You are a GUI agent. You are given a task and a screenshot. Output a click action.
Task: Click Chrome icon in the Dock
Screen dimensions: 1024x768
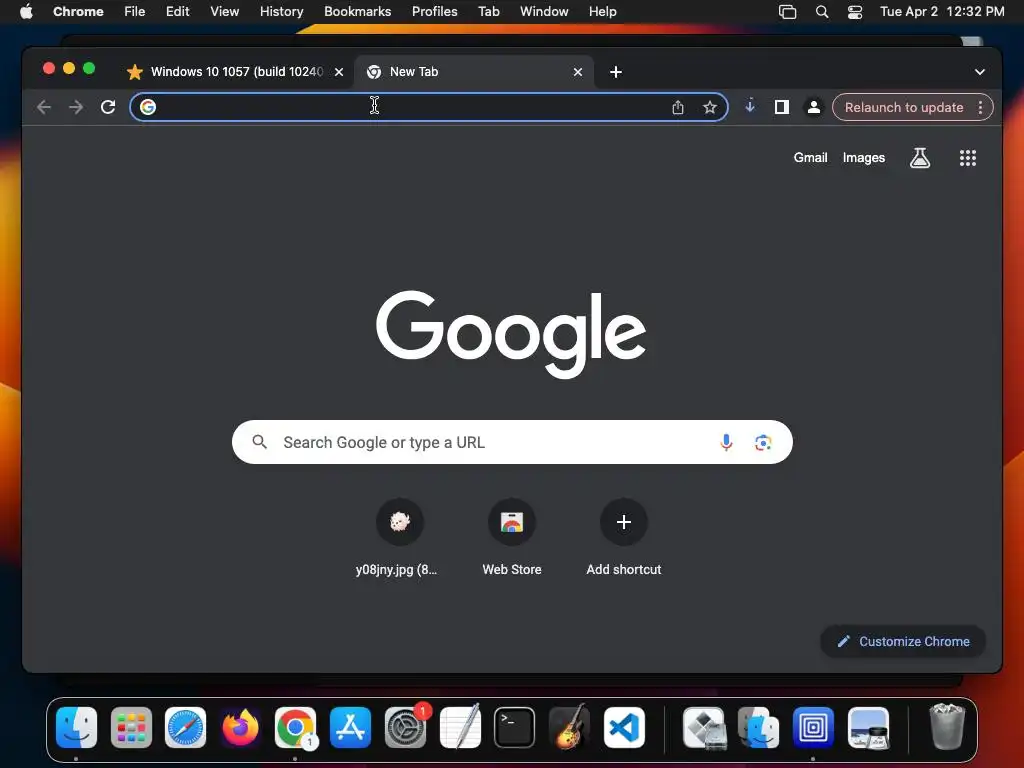(295, 728)
